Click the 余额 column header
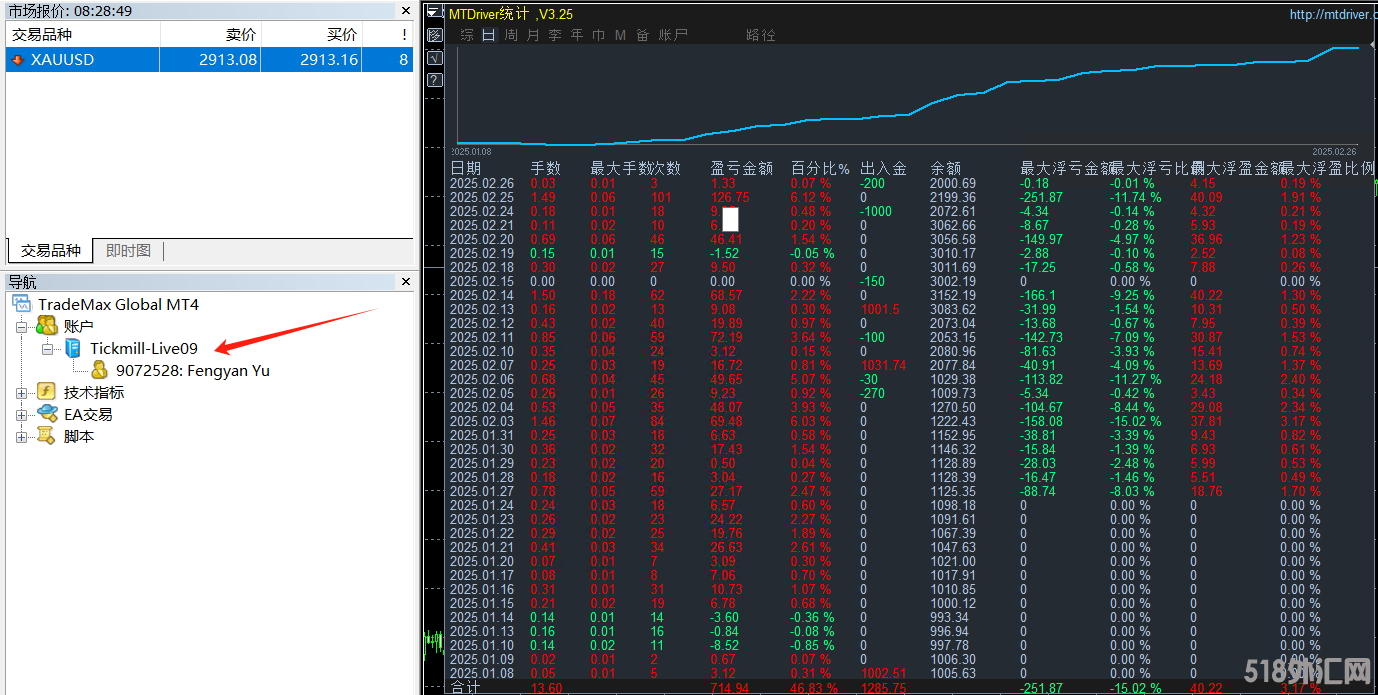 click(x=946, y=168)
